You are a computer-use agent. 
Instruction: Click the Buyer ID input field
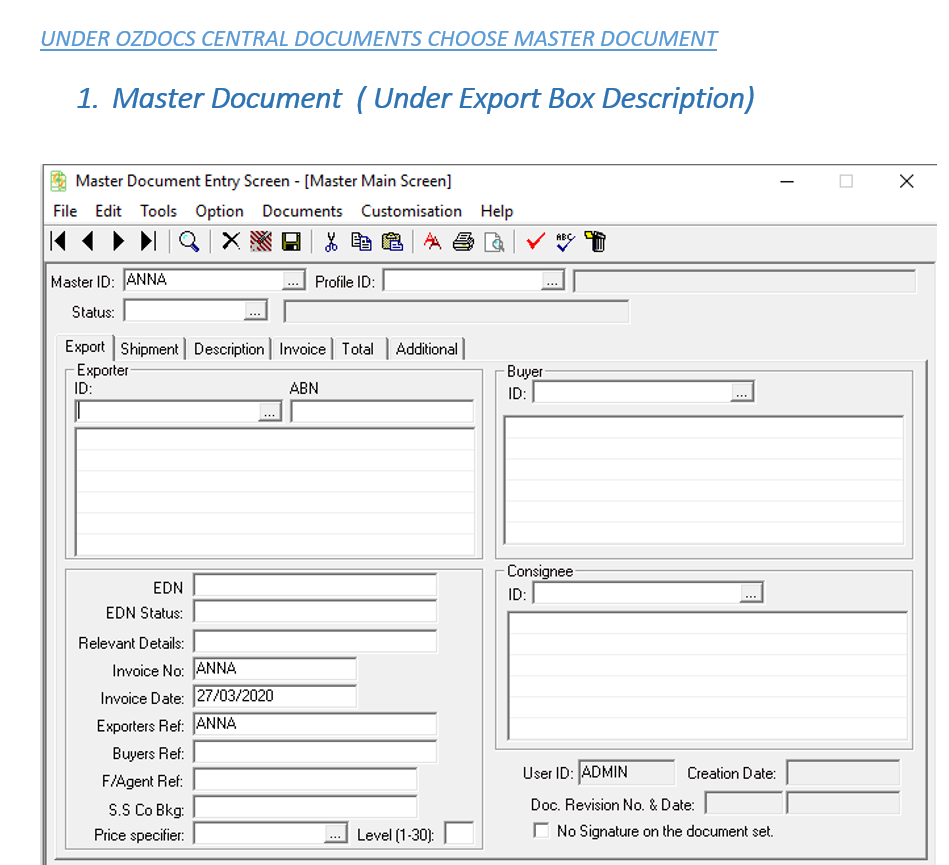point(632,392)
